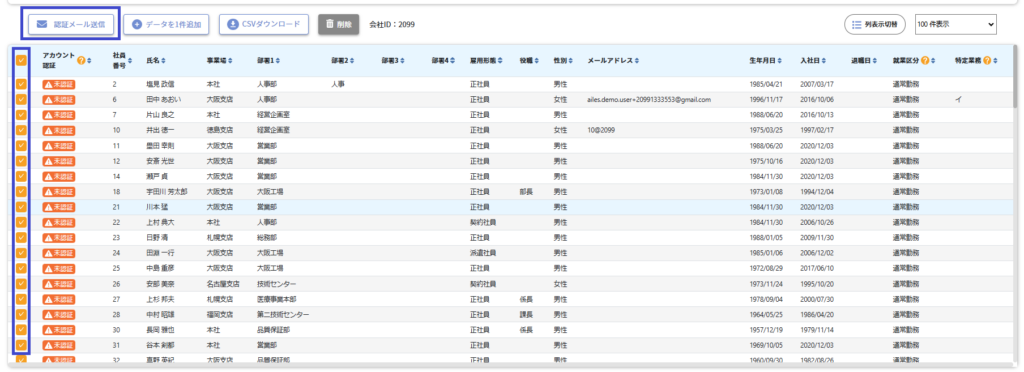Sort using the 部署3 arrows
The image size is (1024, 372).
[402, 61]
